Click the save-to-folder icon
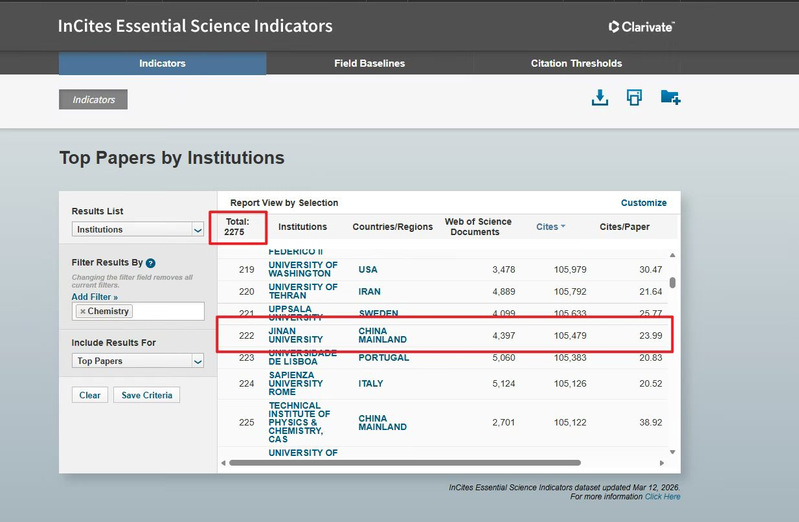The image size is (799, 522). 670,97
